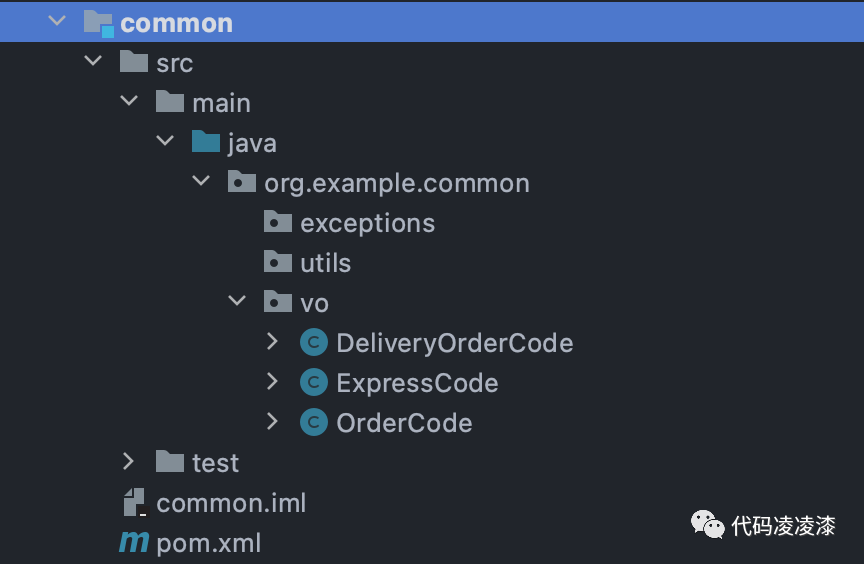Click the org.example.common package icon
Viewport: 864px width, 564px height.
(242, 182)
